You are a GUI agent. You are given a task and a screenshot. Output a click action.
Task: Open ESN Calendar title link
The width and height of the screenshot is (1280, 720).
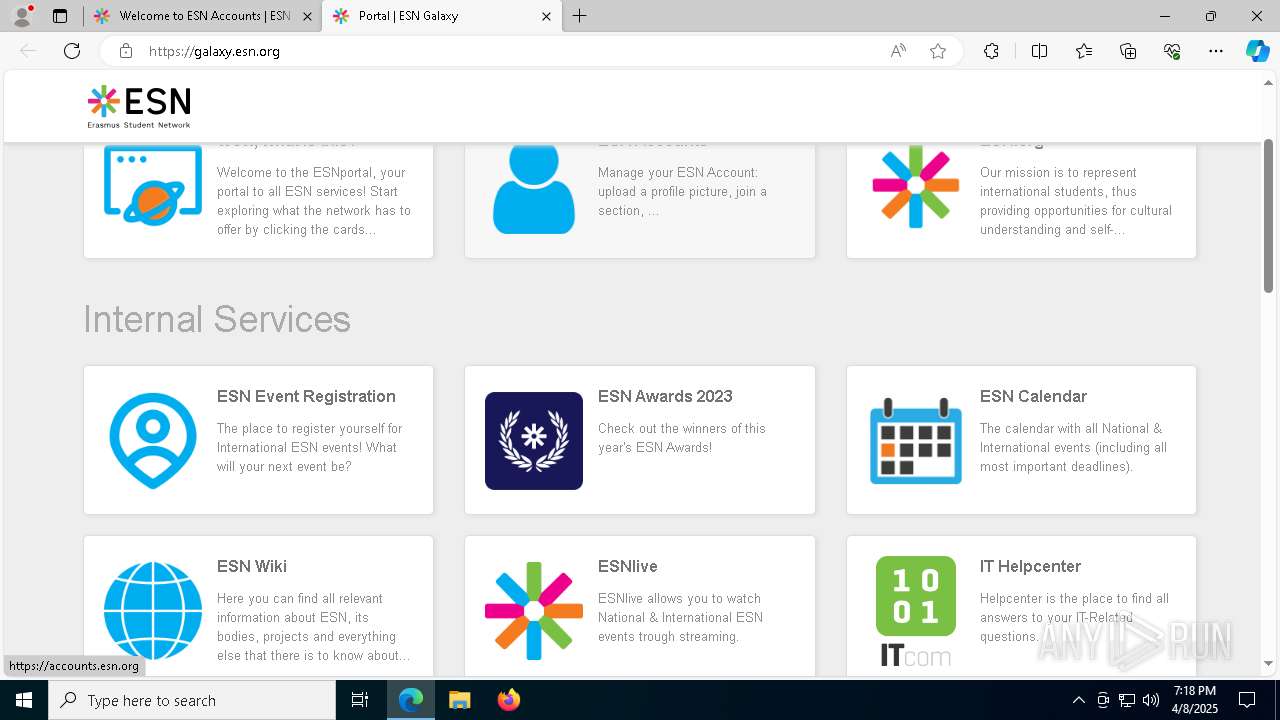(1033, 396)
